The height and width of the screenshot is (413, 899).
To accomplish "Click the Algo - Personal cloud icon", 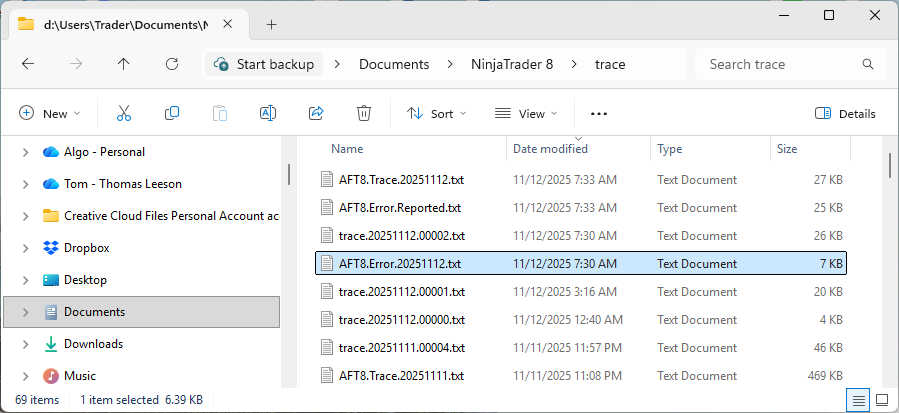I will tap(50, 152).
